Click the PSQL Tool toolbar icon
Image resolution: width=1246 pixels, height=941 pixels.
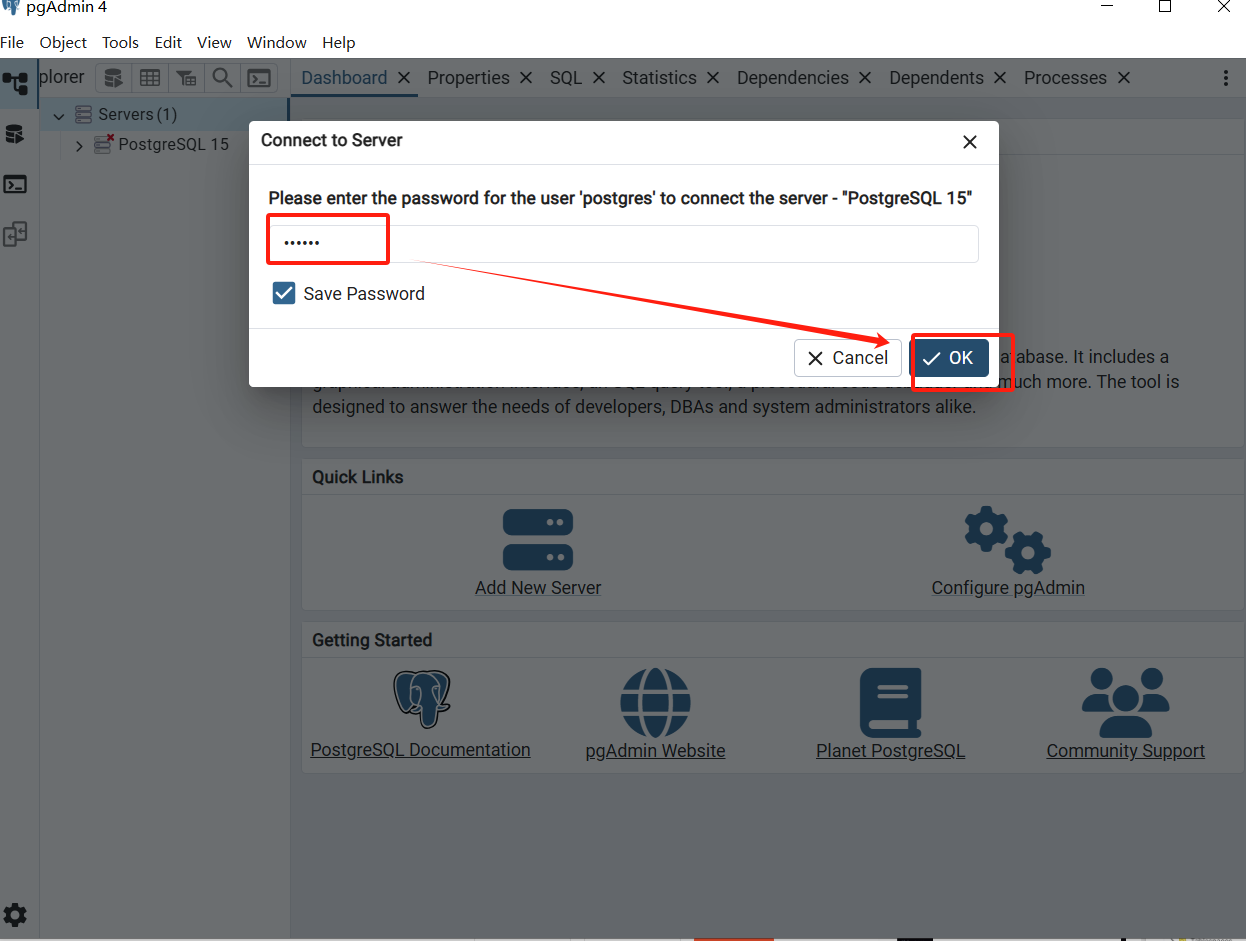259,78
